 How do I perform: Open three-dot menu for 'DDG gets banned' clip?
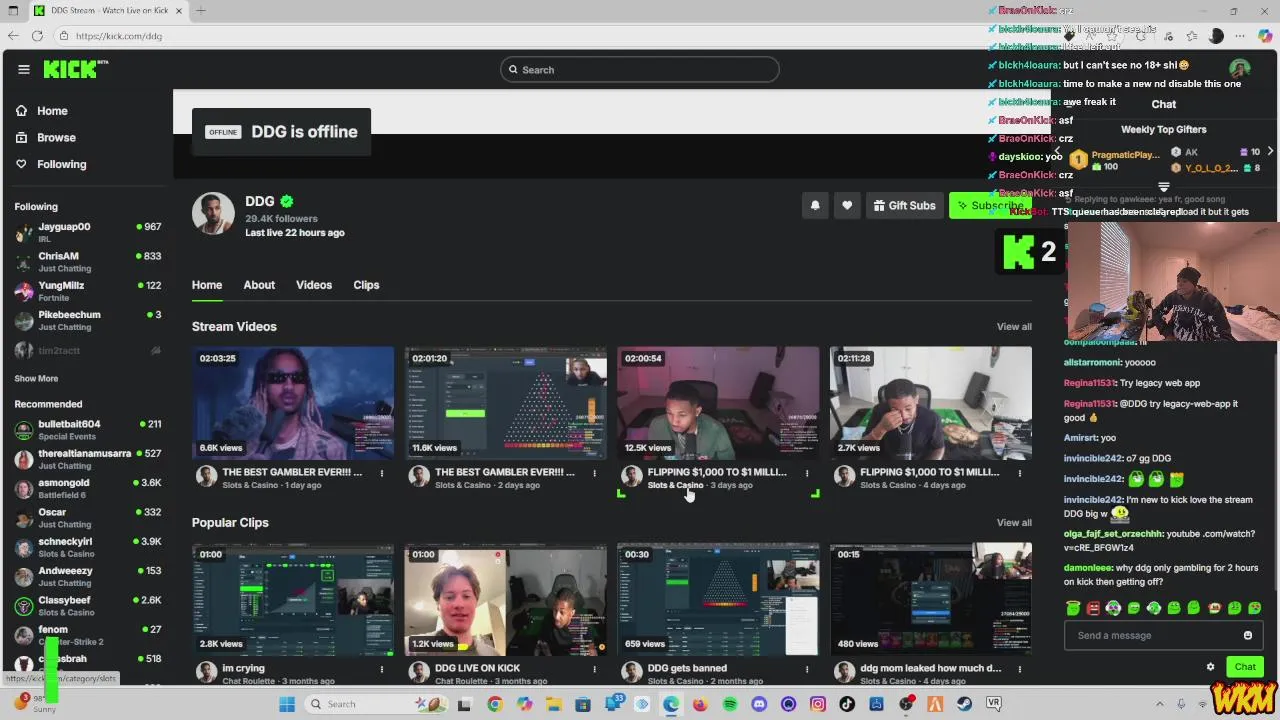pos(807,669)
